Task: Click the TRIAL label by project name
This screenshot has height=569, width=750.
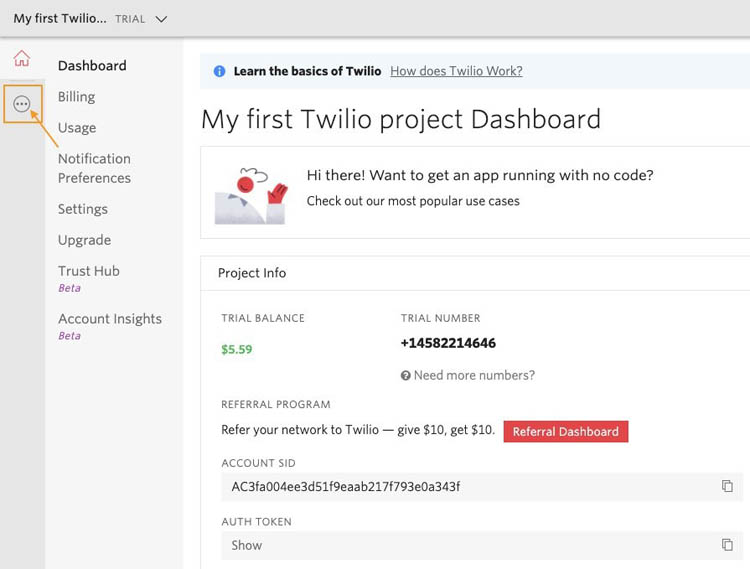Action: tap(130, 19)
